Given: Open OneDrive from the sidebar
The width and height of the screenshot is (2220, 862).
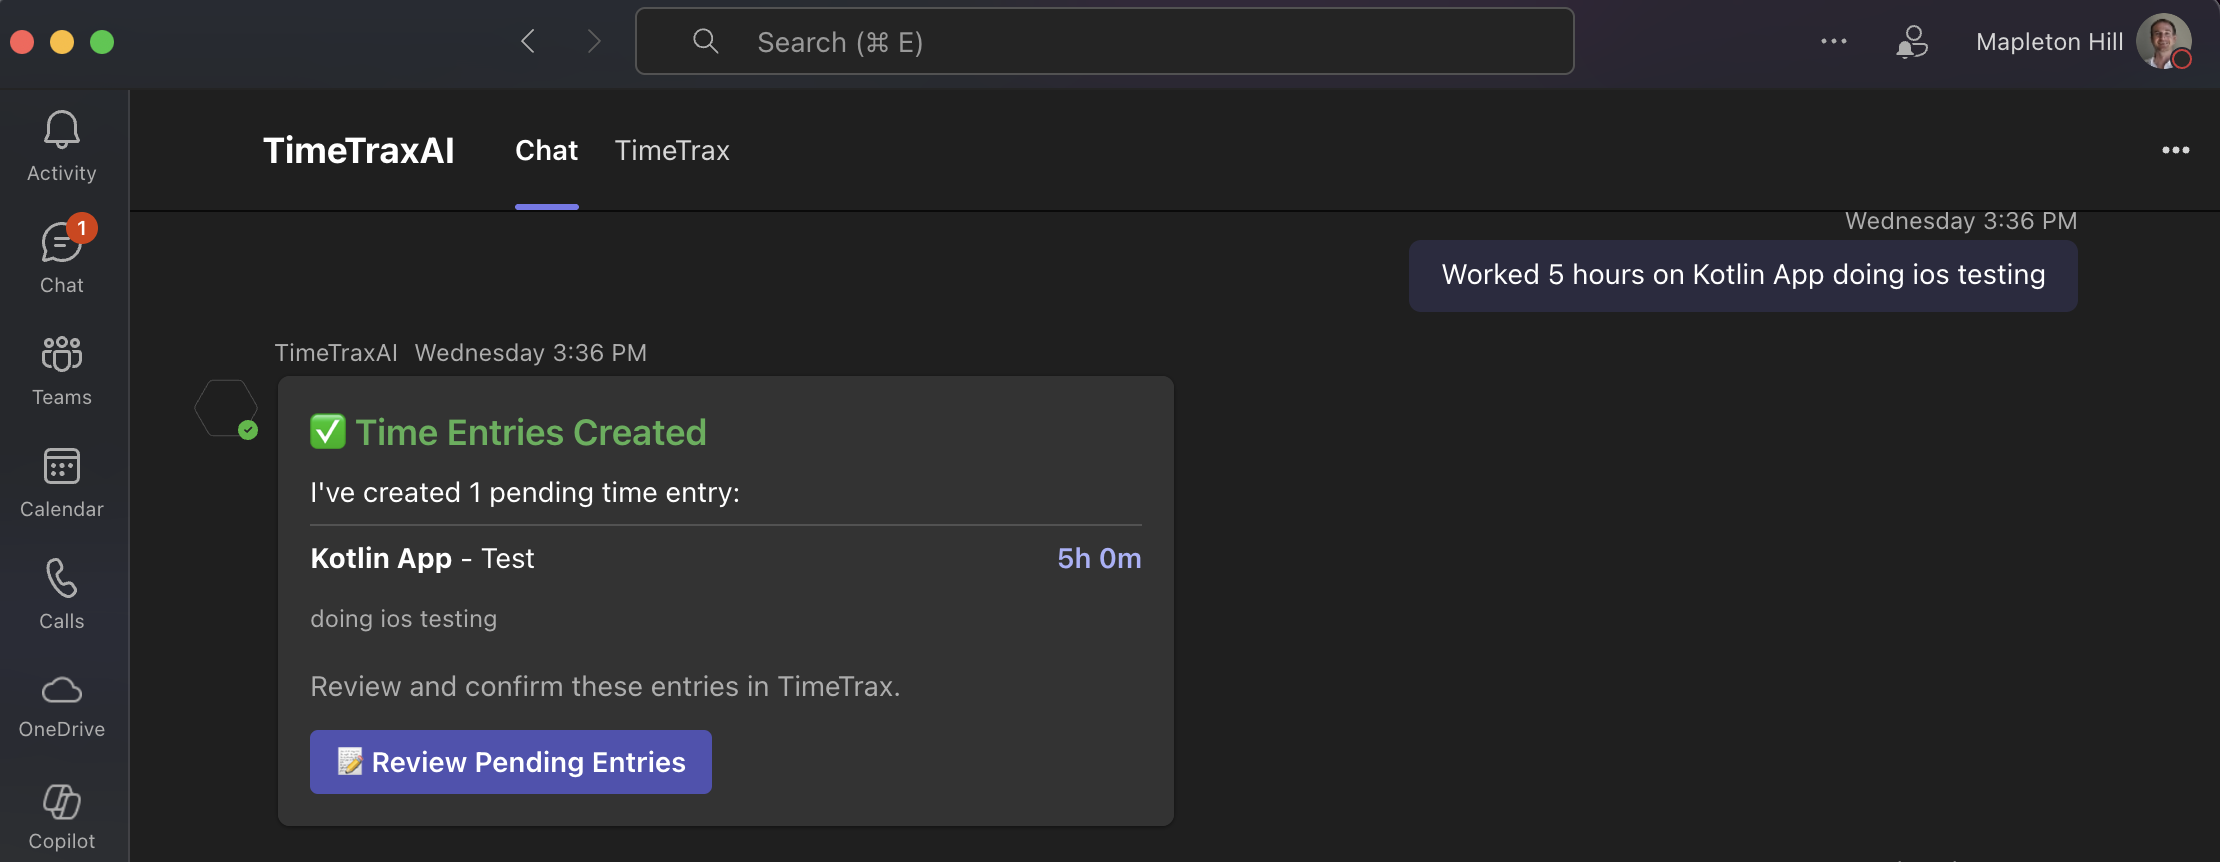Looking at the screenshot, I should (61, 705).
